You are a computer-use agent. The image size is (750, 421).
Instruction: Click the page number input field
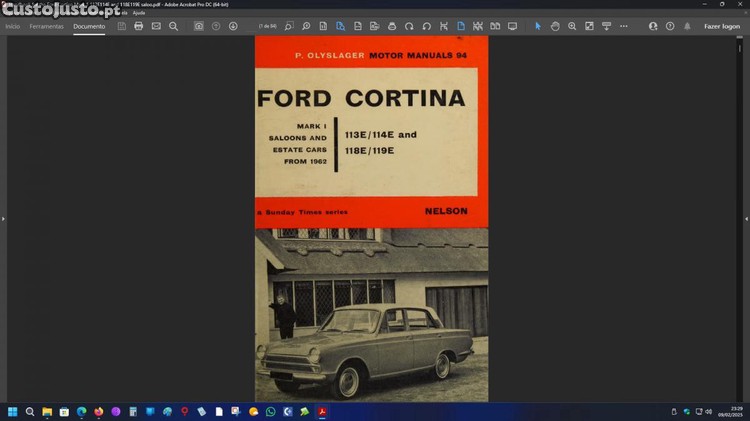coord(267,26)
